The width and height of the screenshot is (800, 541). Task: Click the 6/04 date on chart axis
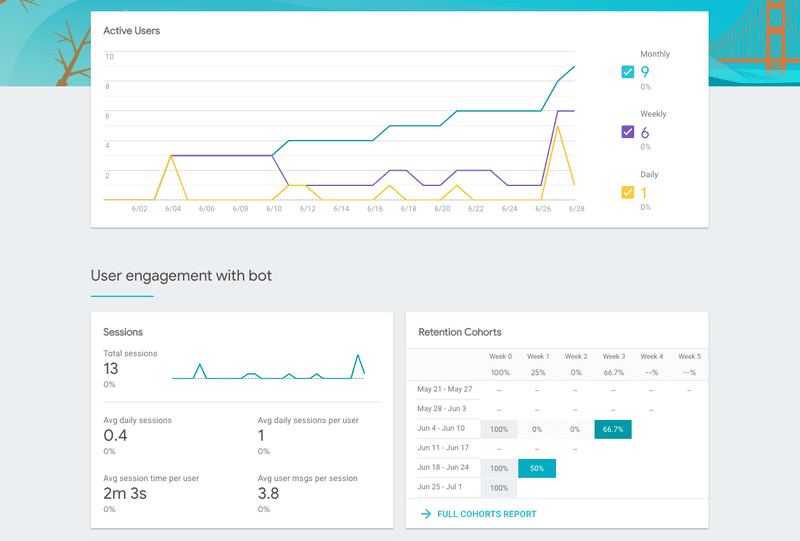[173, 209]
